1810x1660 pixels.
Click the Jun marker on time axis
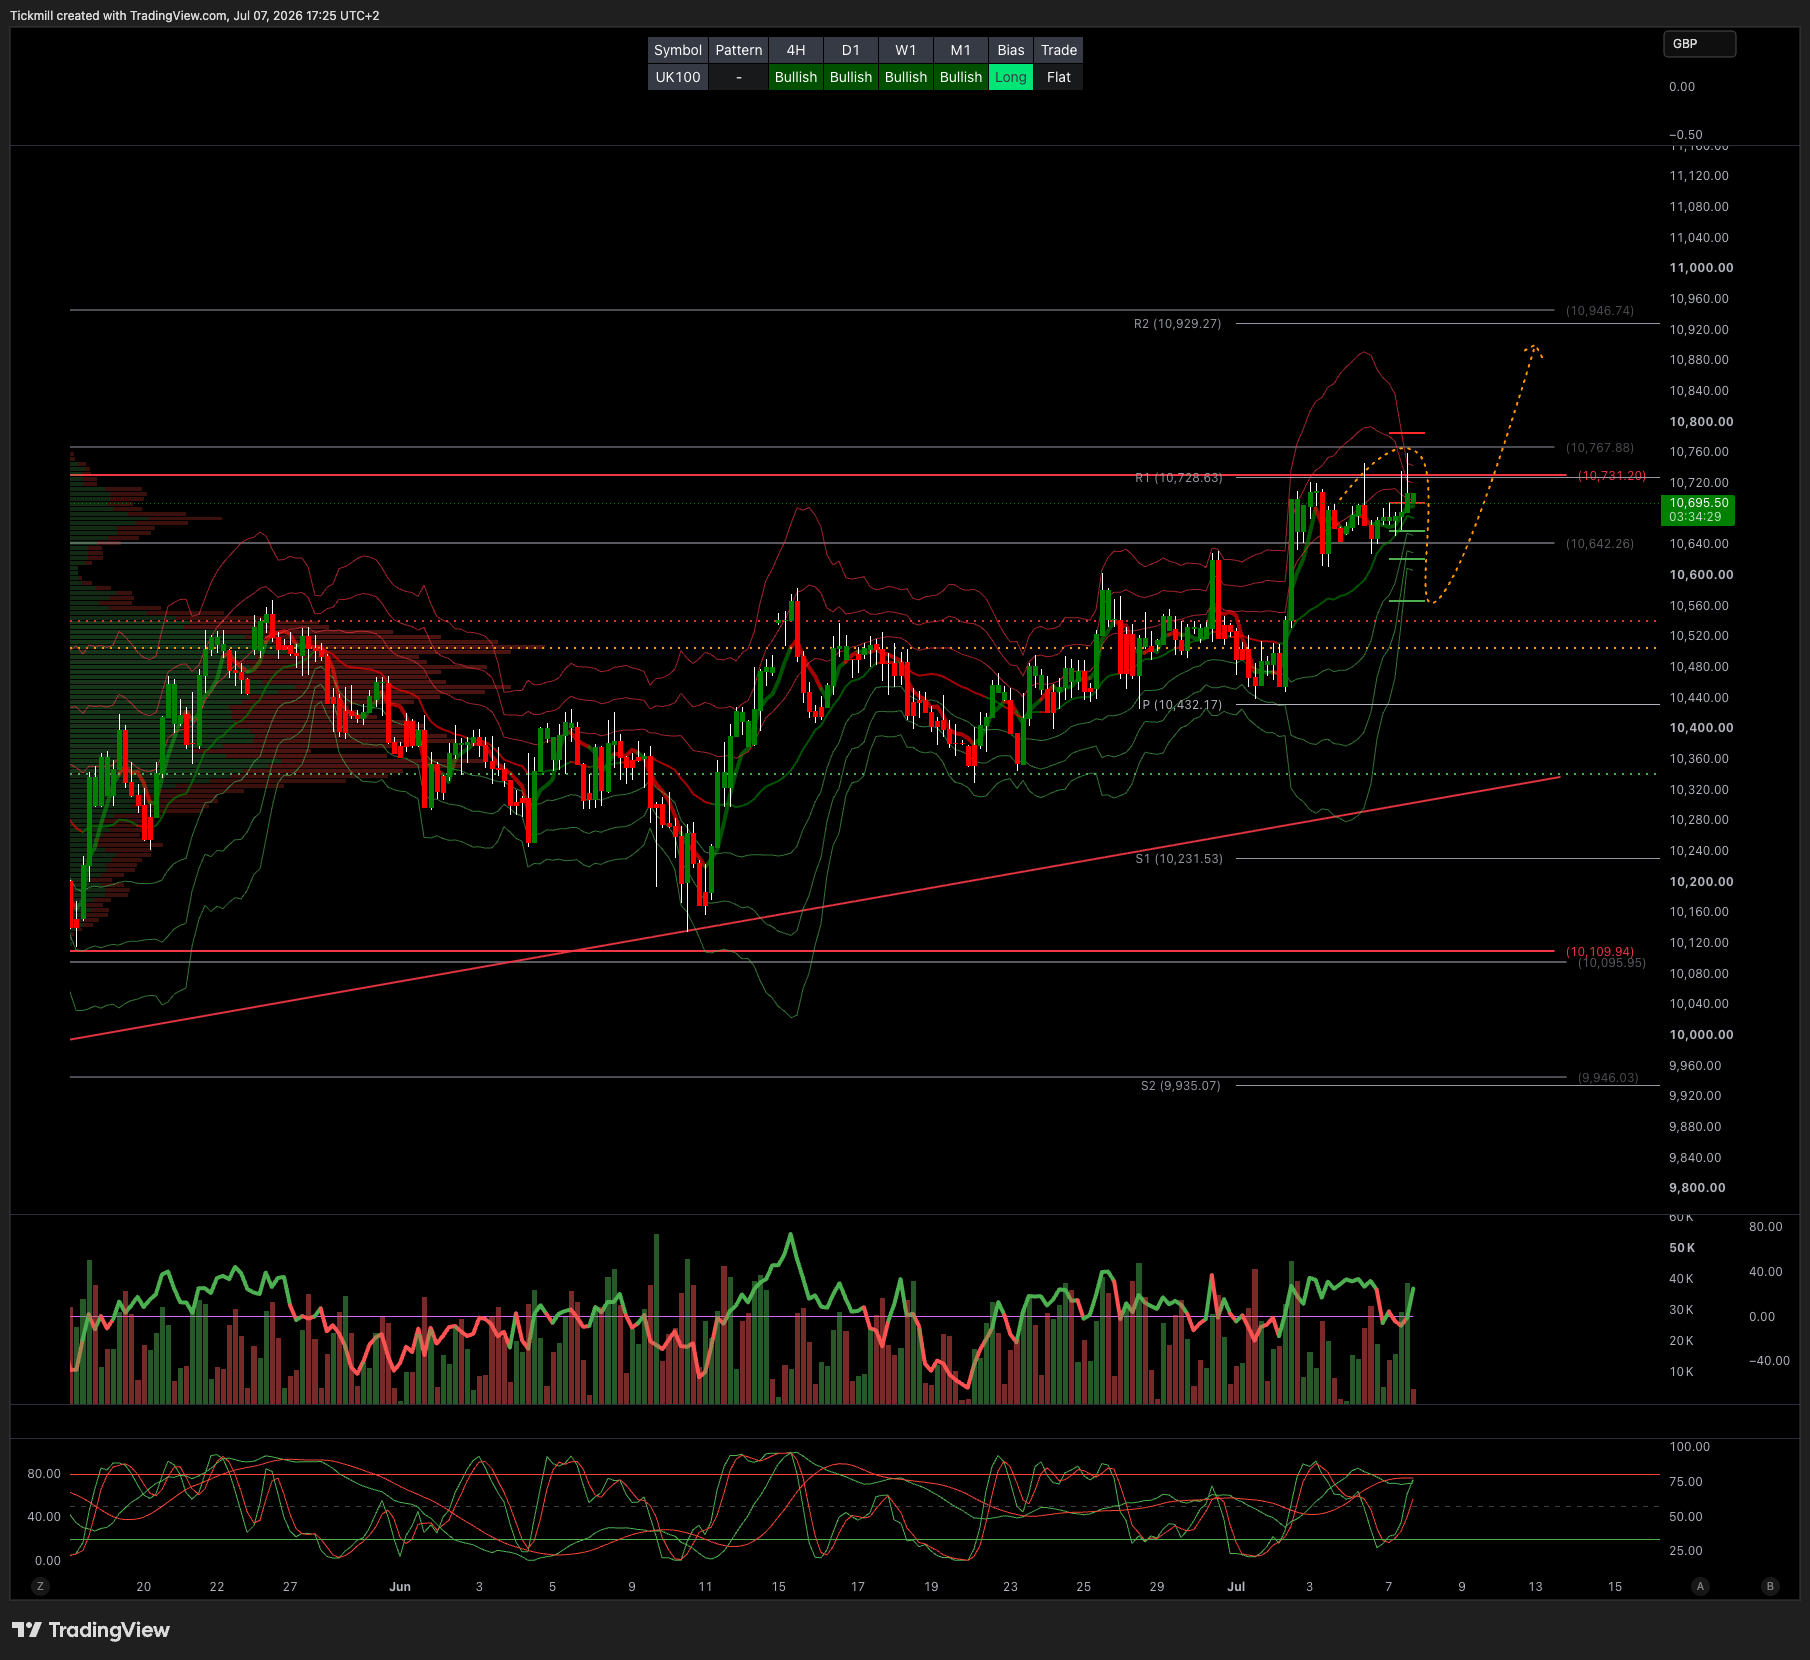[400, 1587]
